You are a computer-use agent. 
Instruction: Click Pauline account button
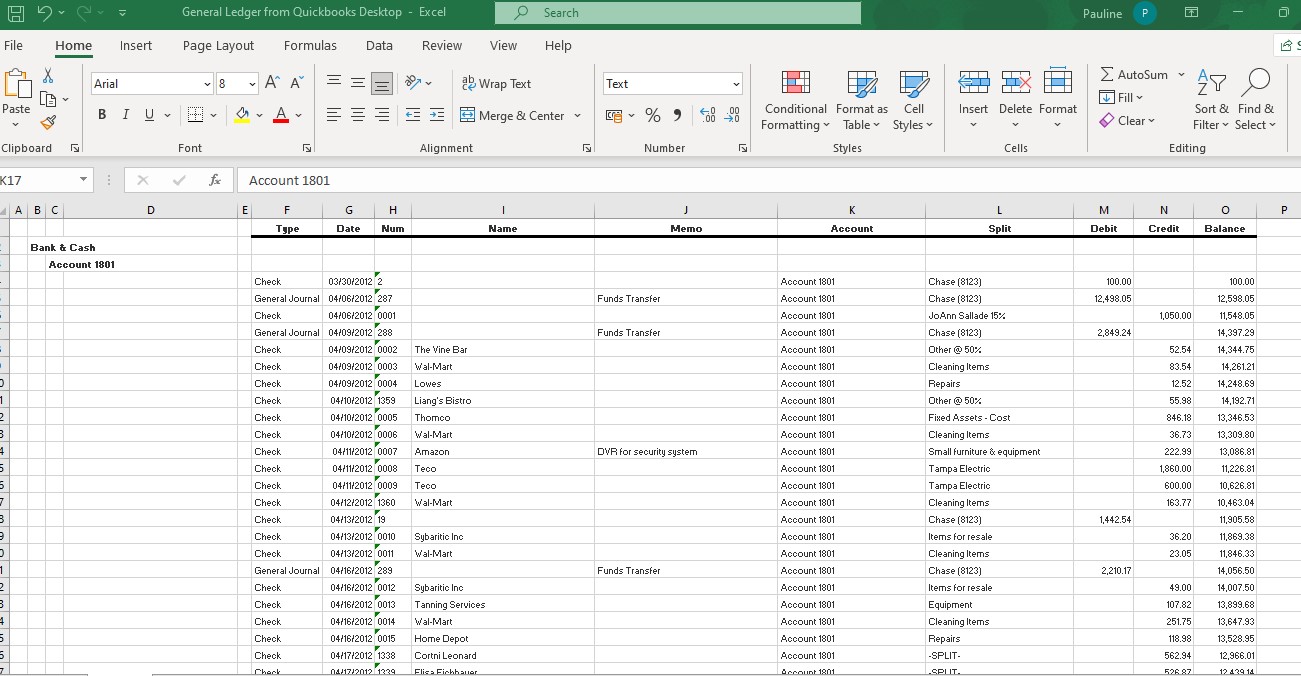1118,13
